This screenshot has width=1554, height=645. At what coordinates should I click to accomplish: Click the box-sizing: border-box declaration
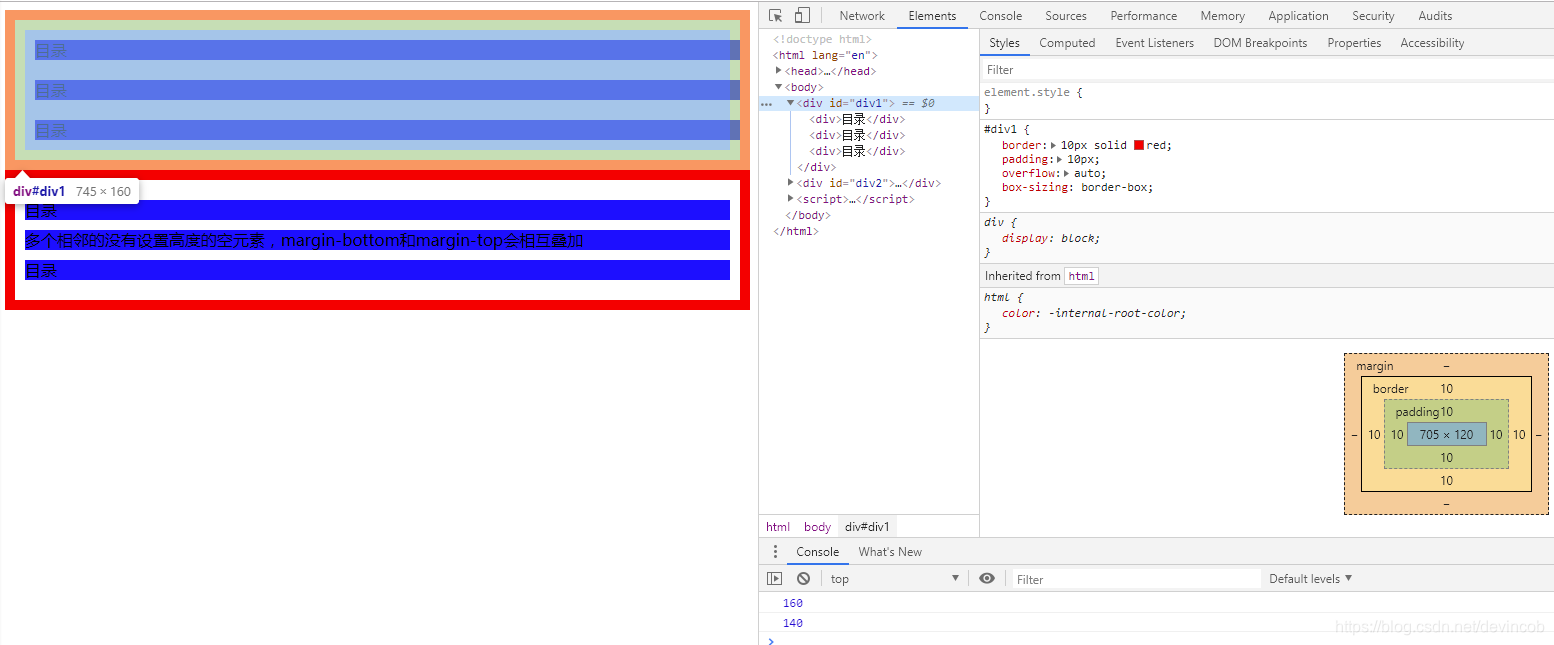pos(1077,187)
